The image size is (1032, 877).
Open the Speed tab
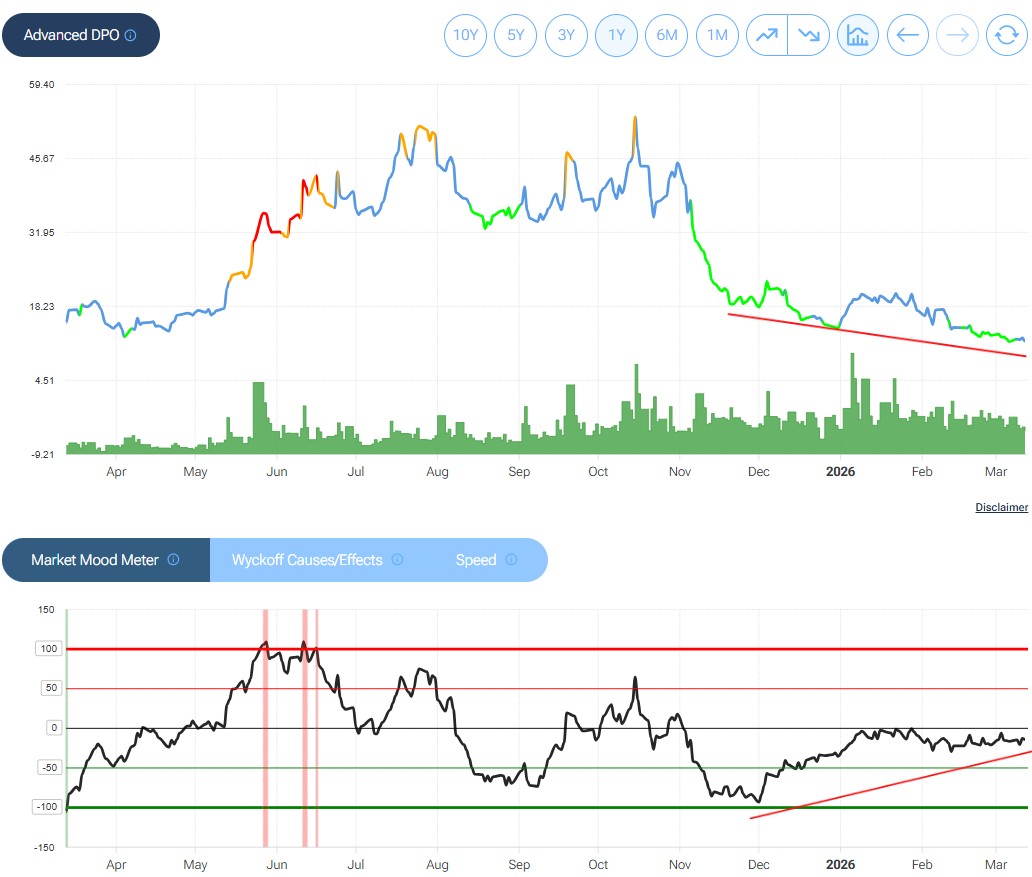pos(475,560)
